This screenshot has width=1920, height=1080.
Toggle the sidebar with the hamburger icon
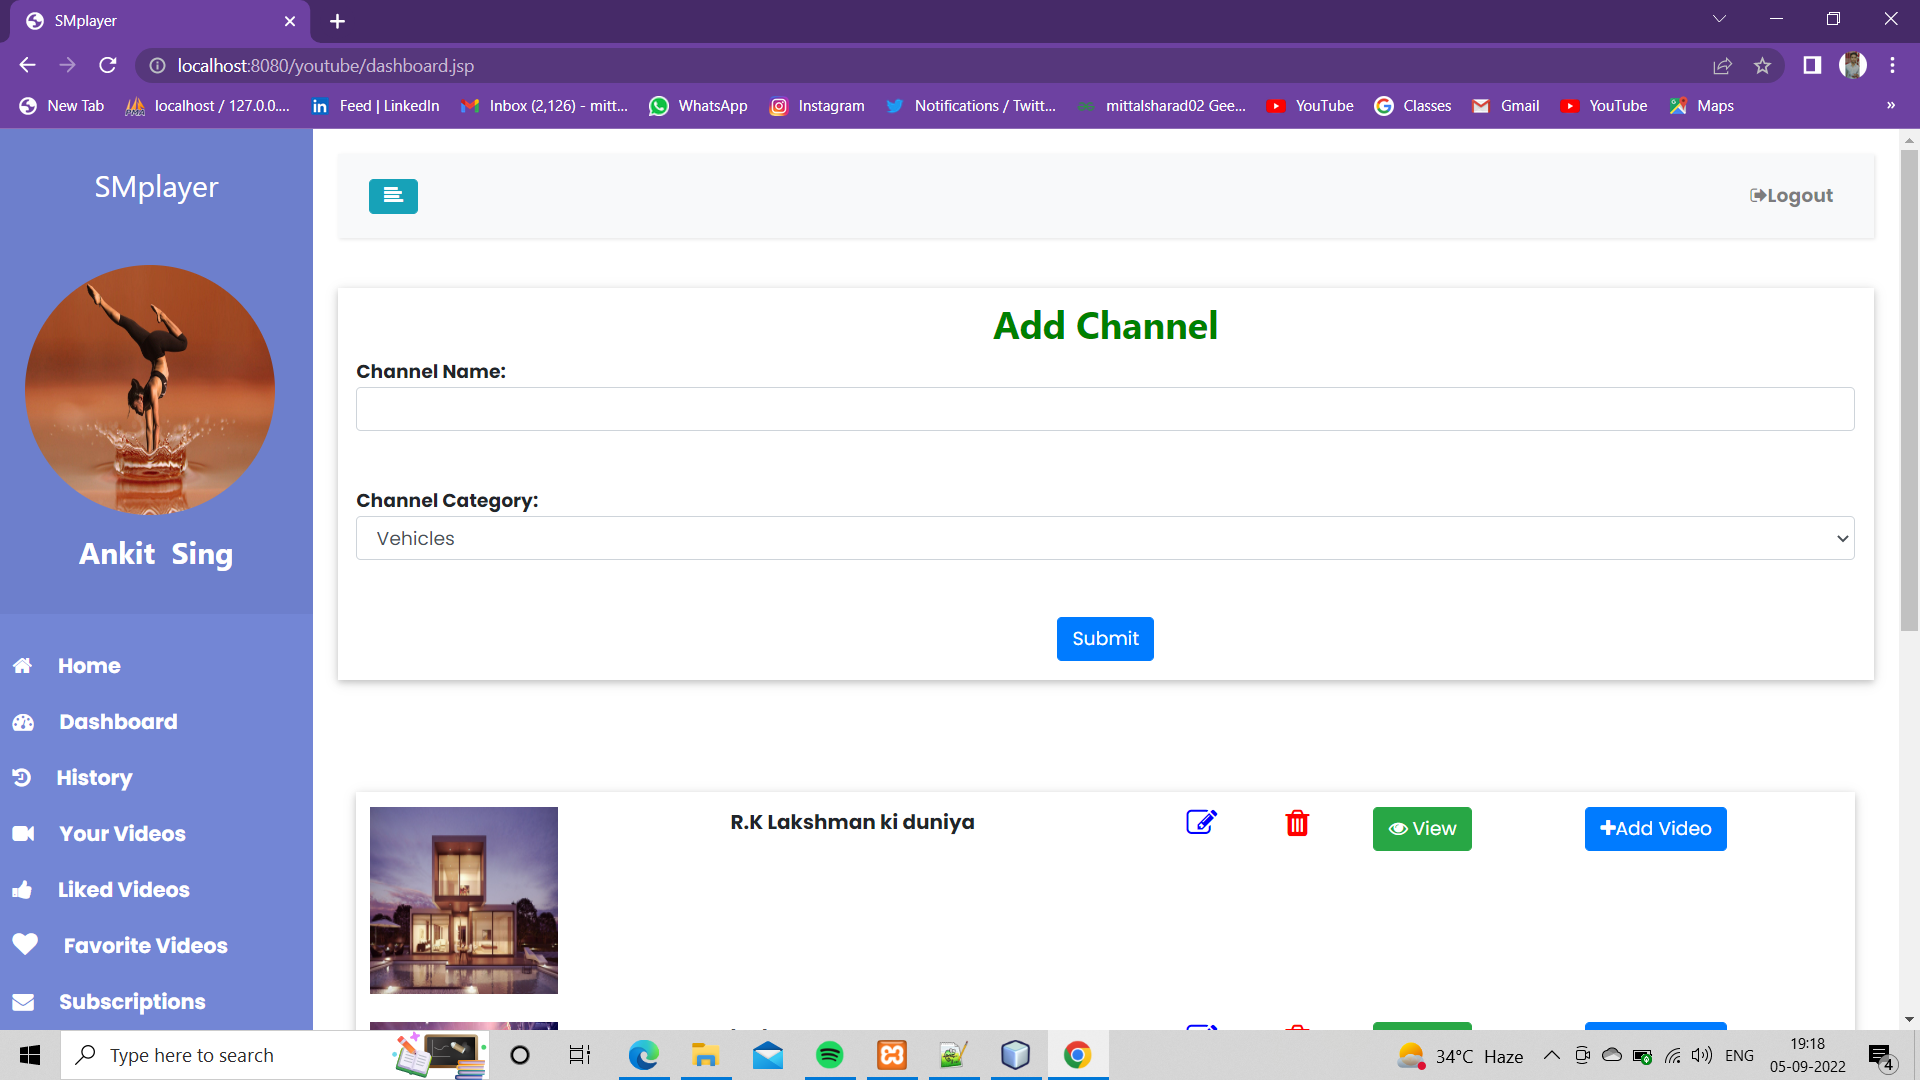[392, 196]
